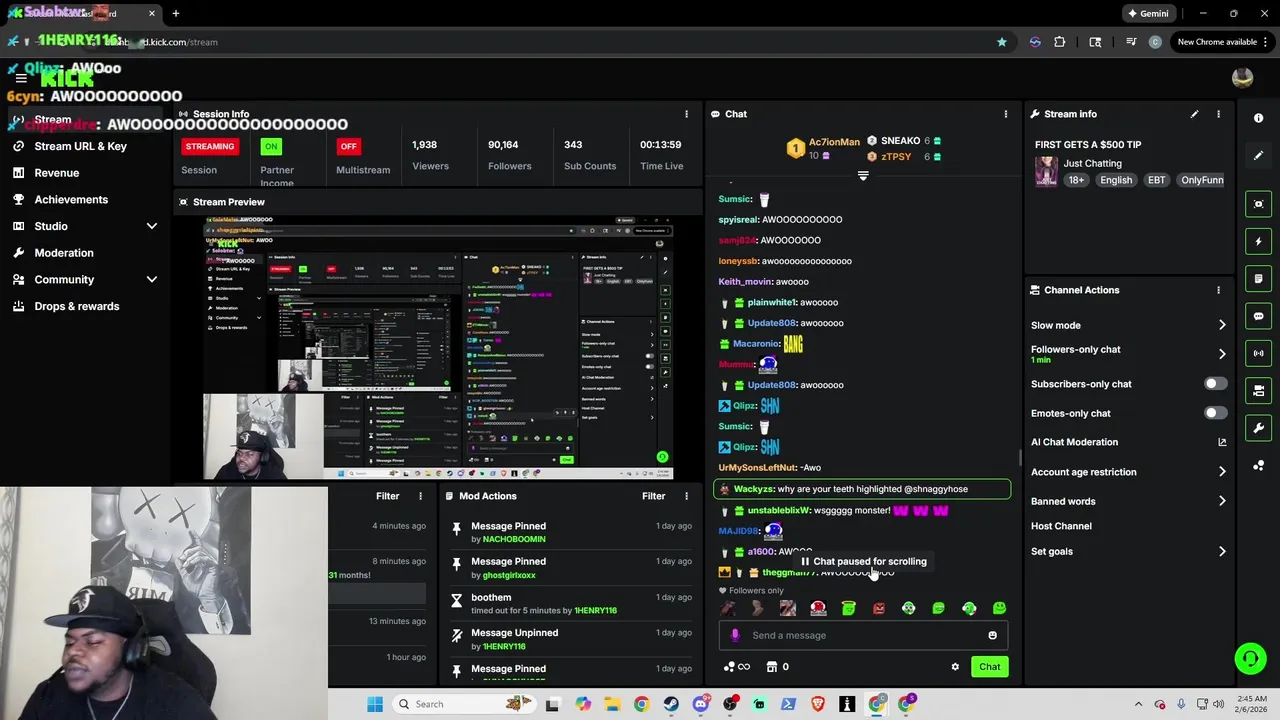Image resolution: width=1280 pixels, height=720 pixels.
Task: Open File Explorer from the taskbar
Action: pos(612,704)
